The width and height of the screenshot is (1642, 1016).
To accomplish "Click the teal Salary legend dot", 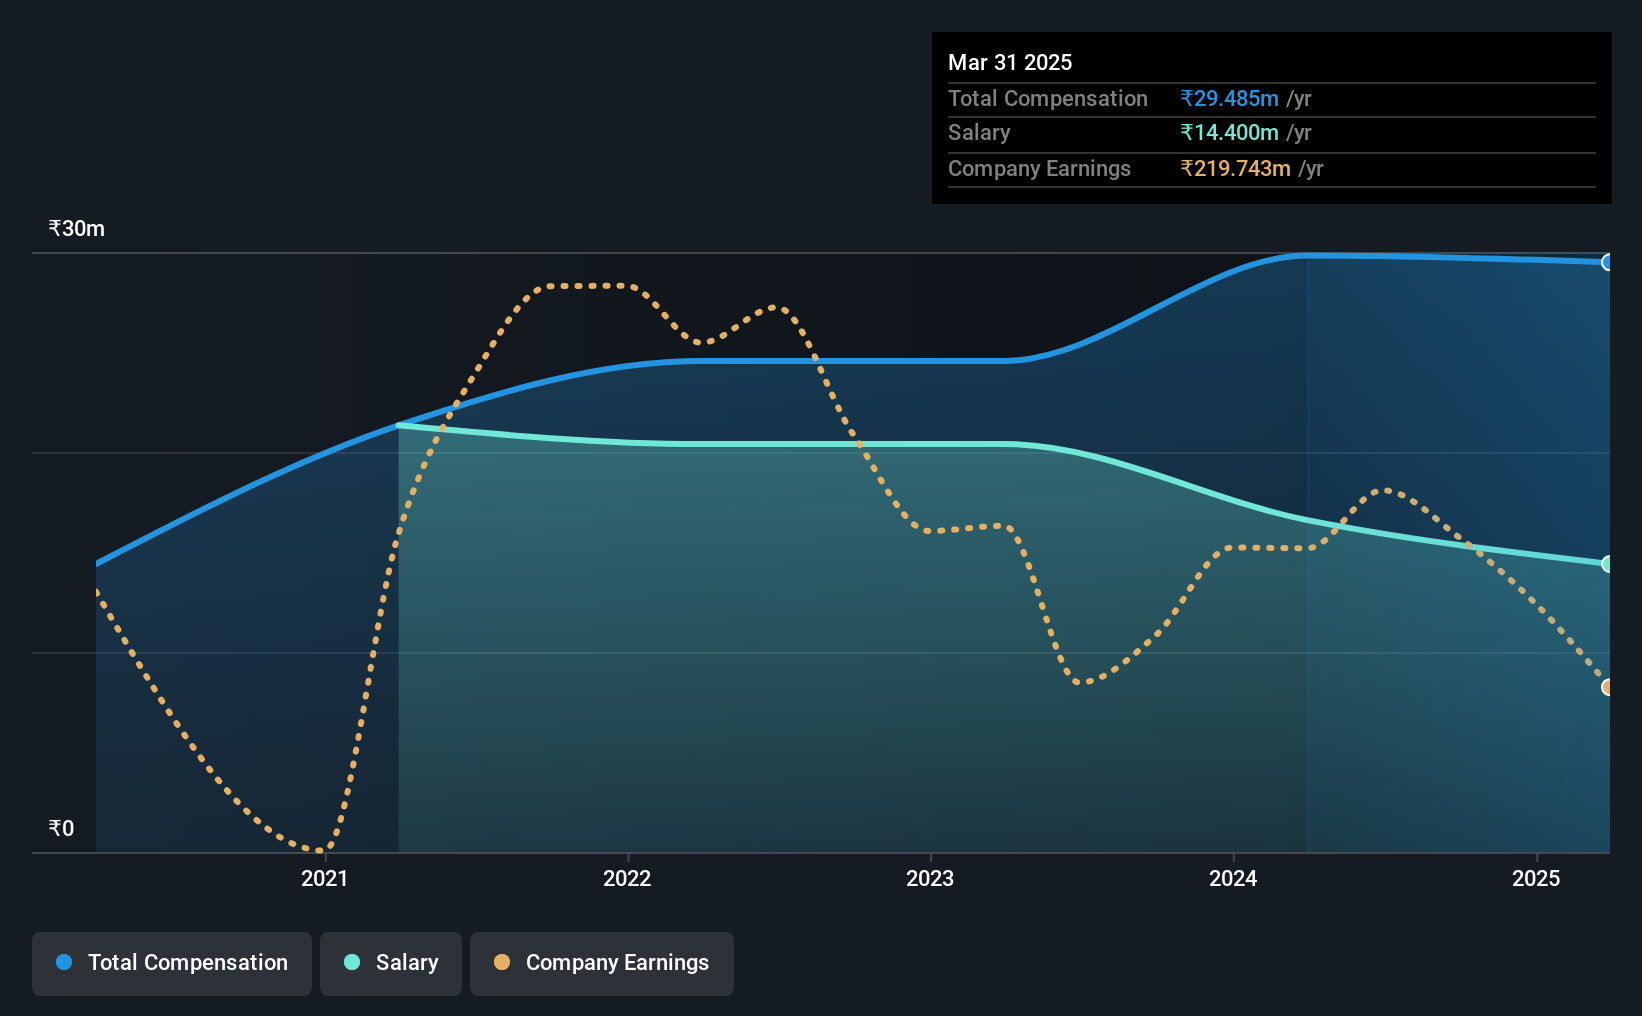I will click(352, 962).
